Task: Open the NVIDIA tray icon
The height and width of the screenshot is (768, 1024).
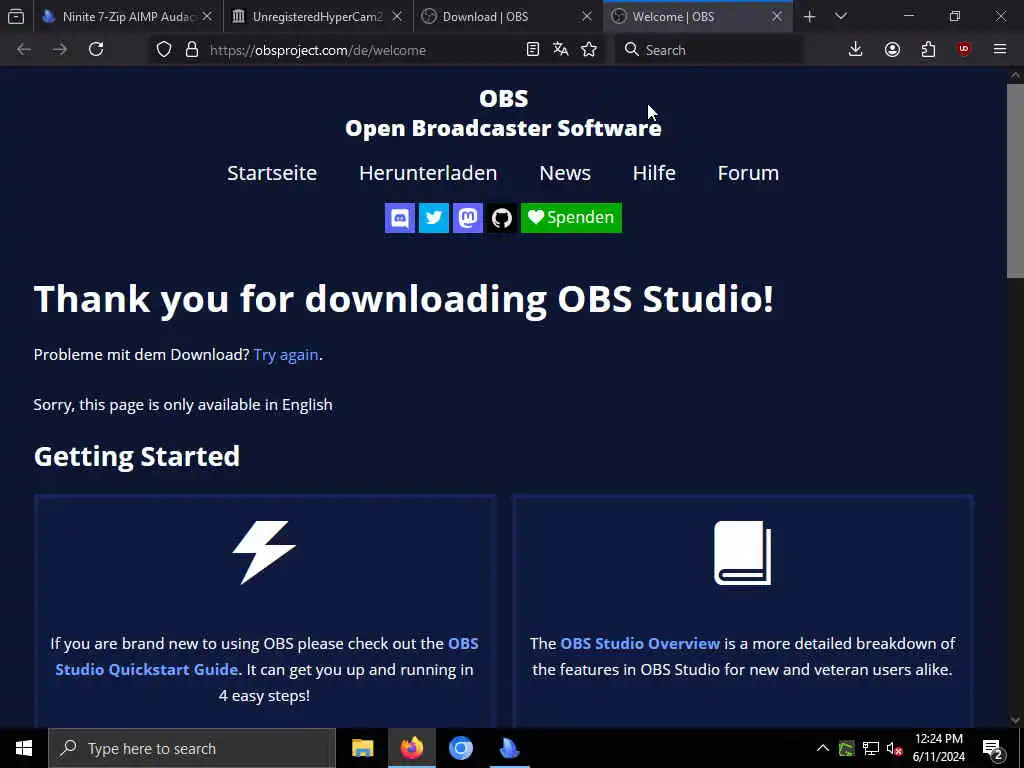Action: [846, 748]
